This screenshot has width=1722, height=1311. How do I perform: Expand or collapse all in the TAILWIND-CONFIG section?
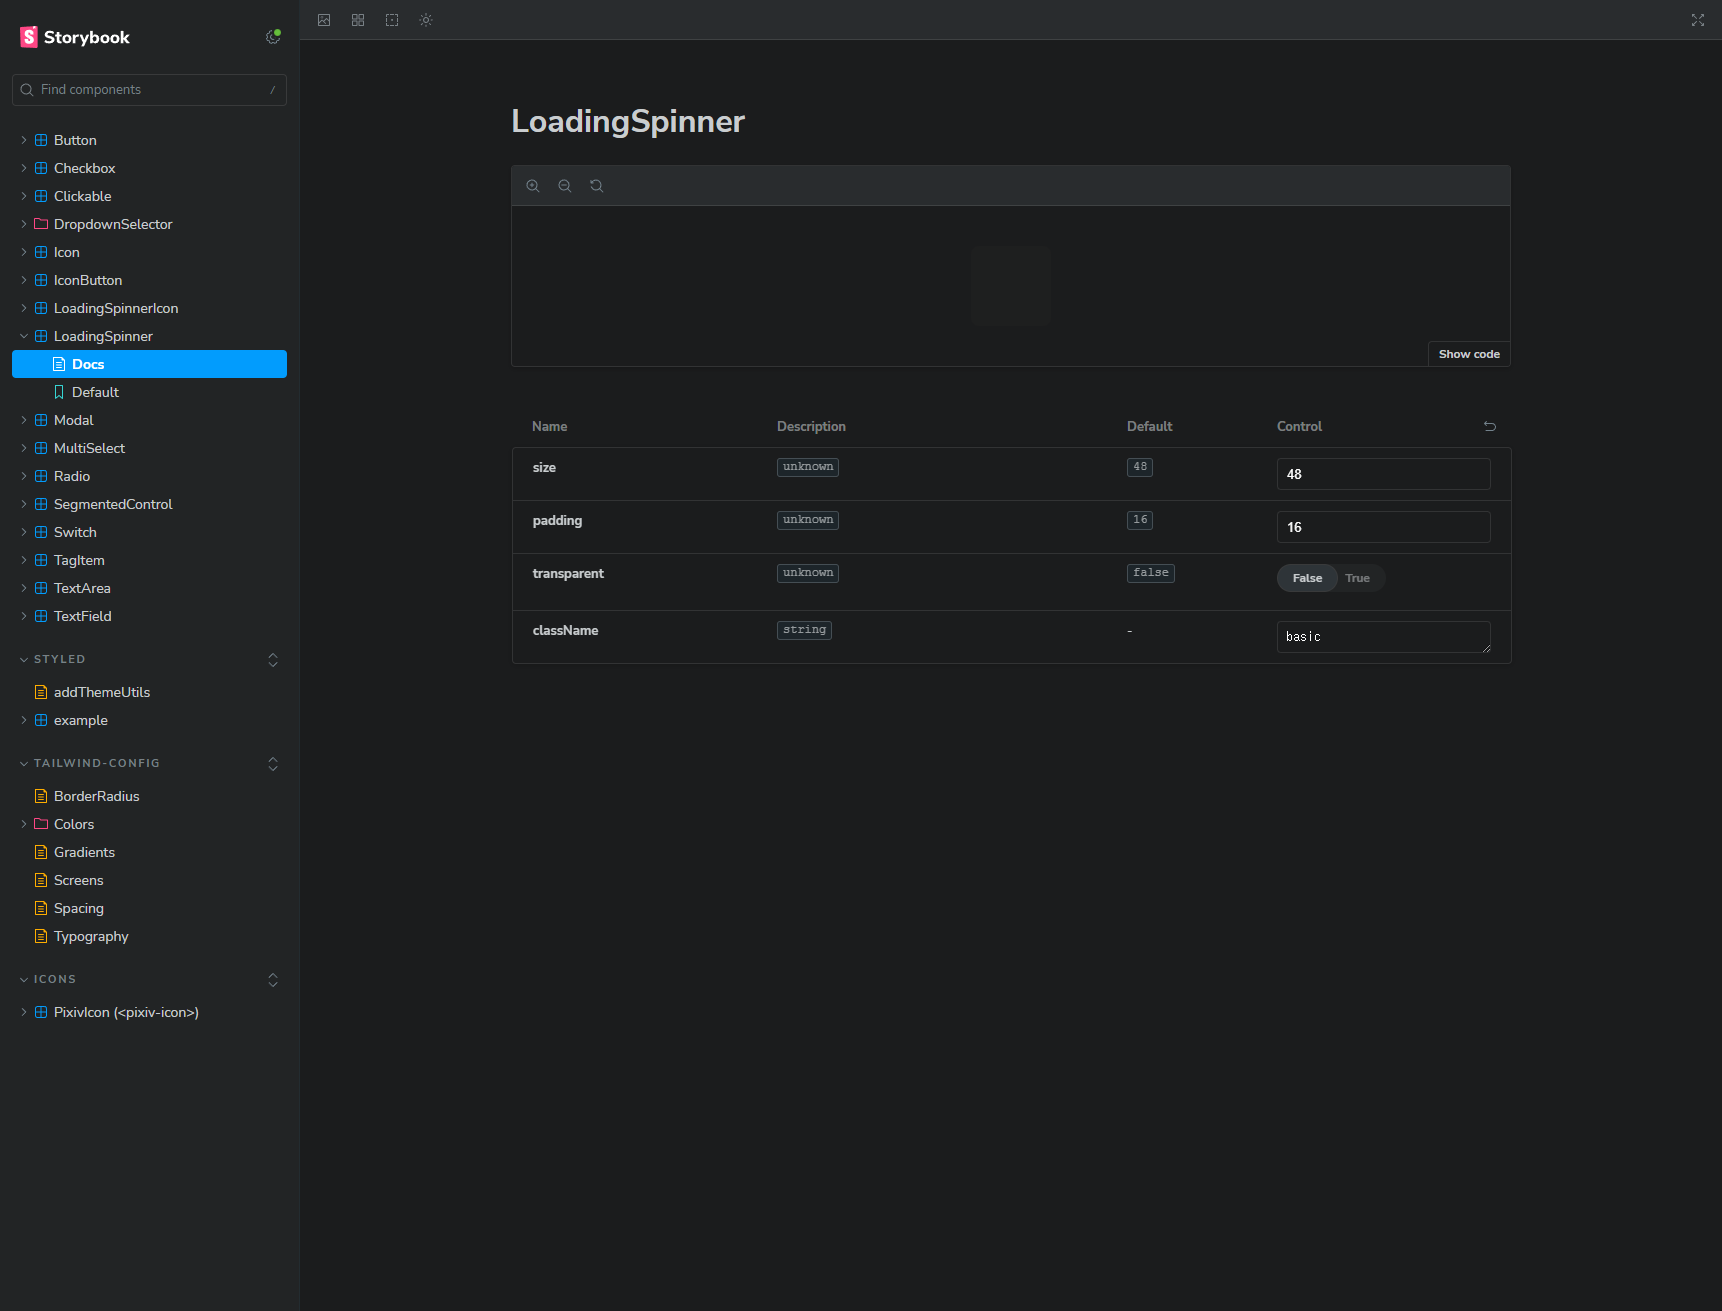click(273, 764)
